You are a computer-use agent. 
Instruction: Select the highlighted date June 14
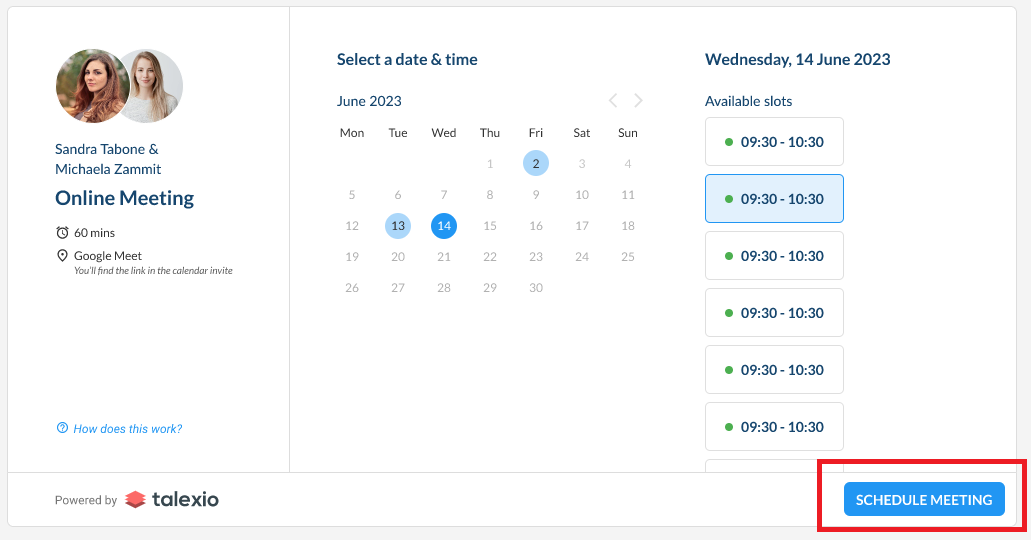(x=444, y=226)
